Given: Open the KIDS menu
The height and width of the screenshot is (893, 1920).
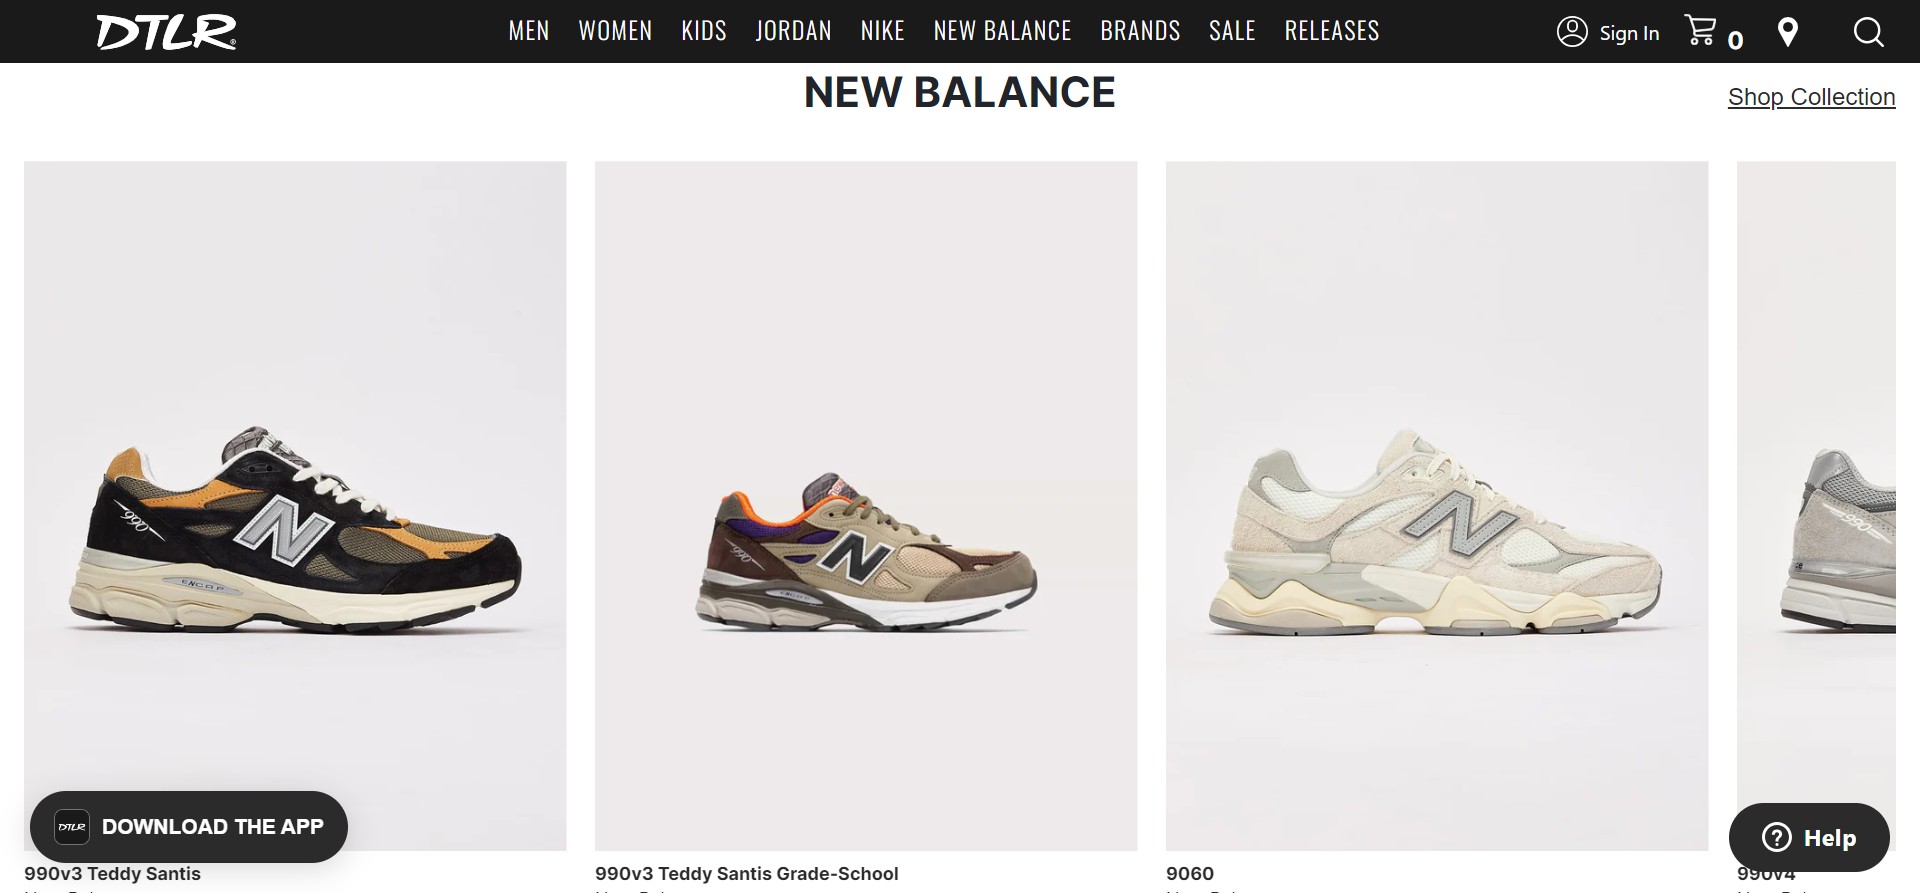Looking at the screenshot, I should (704, 31).
